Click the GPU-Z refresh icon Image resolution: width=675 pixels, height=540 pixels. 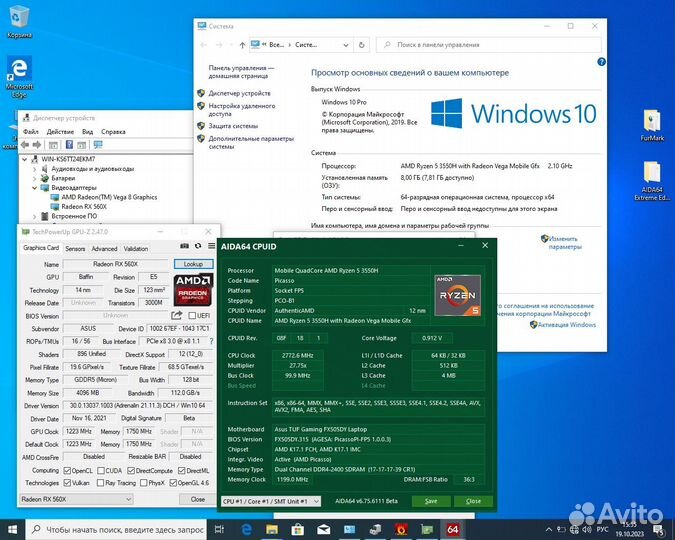[197, 247]
